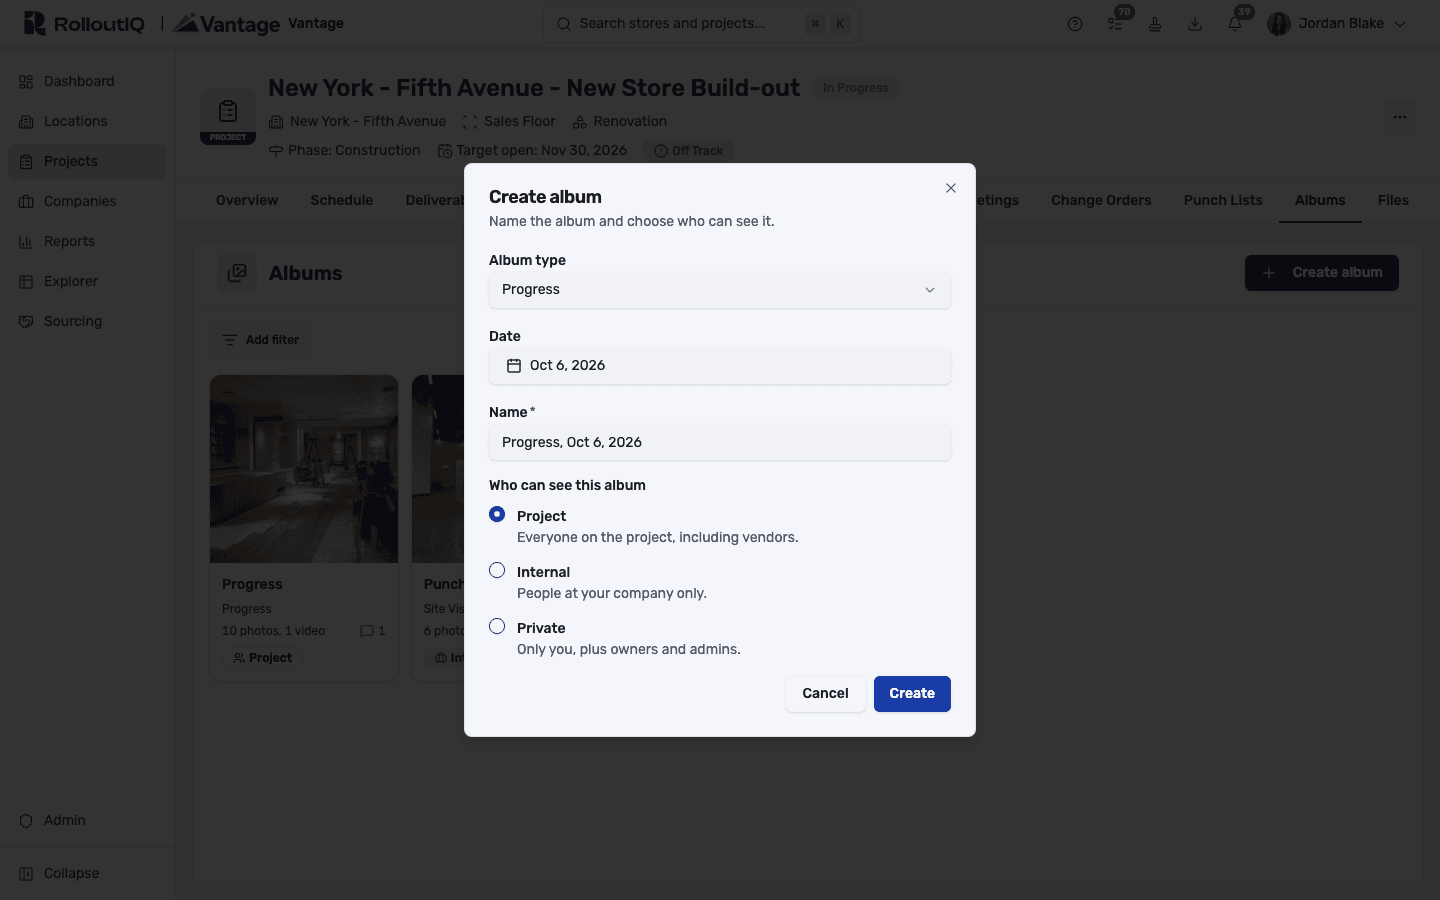Select the Internal visibility option

click(x=497, y=570)
